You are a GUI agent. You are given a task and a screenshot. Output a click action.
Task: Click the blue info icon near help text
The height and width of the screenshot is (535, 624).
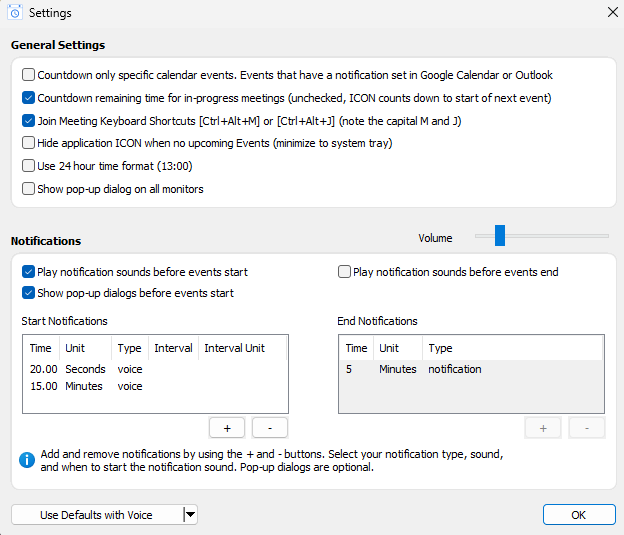point(27,460)
